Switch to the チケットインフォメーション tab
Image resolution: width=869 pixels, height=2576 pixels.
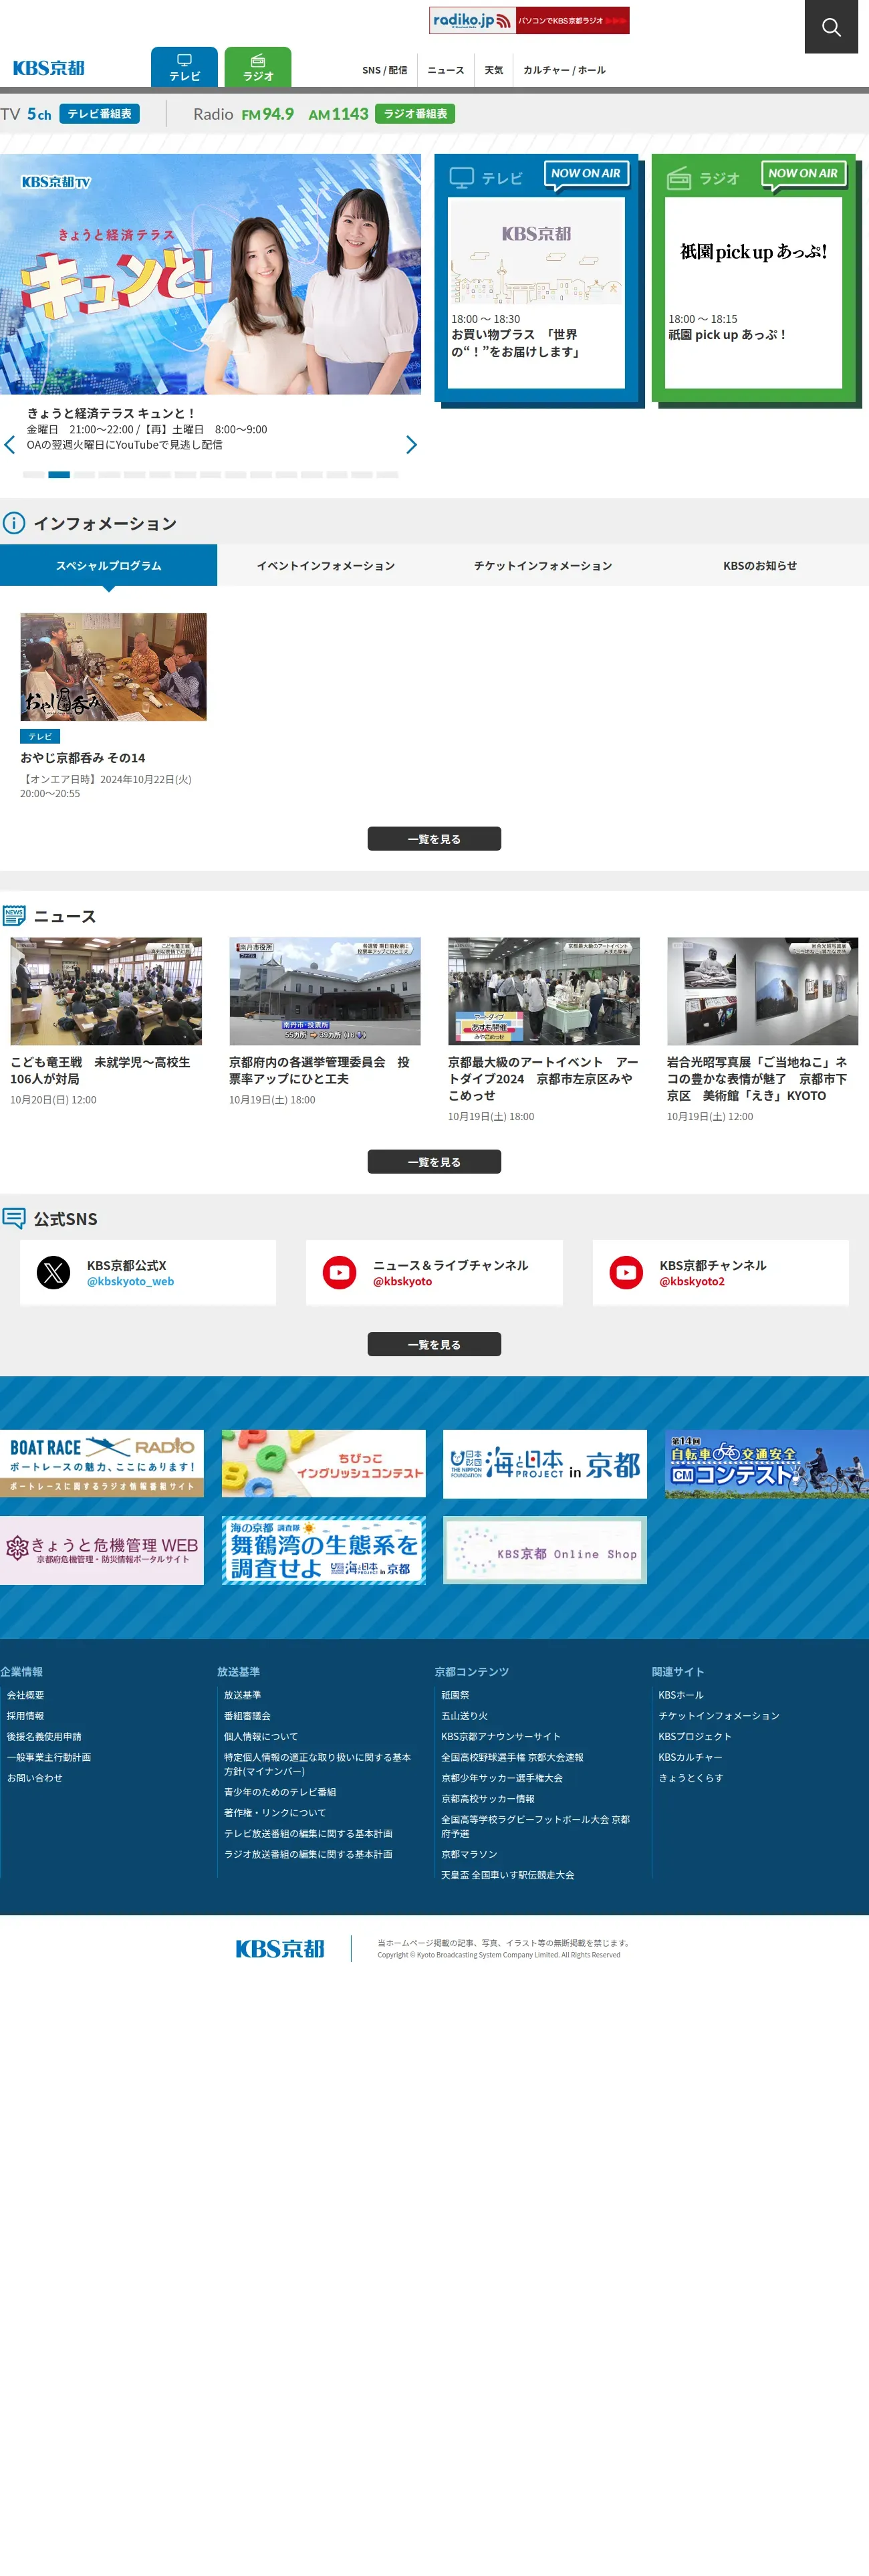click(543, 565)
